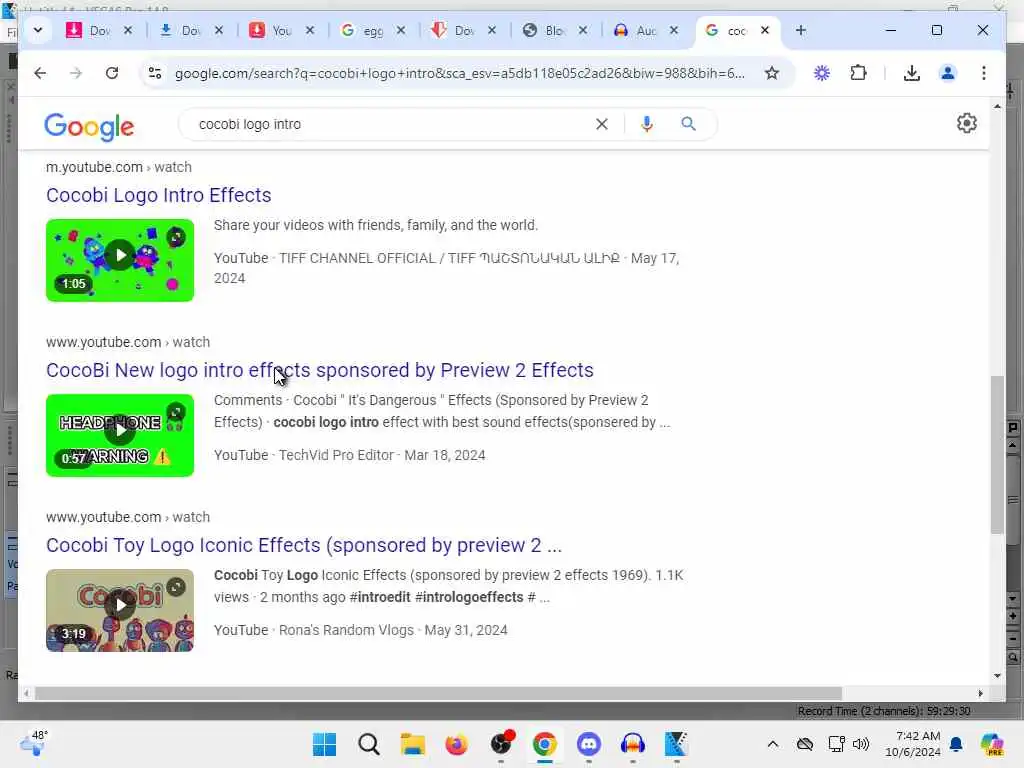
Task: Play the 1:05 video thumbnail
Action: 120,260
